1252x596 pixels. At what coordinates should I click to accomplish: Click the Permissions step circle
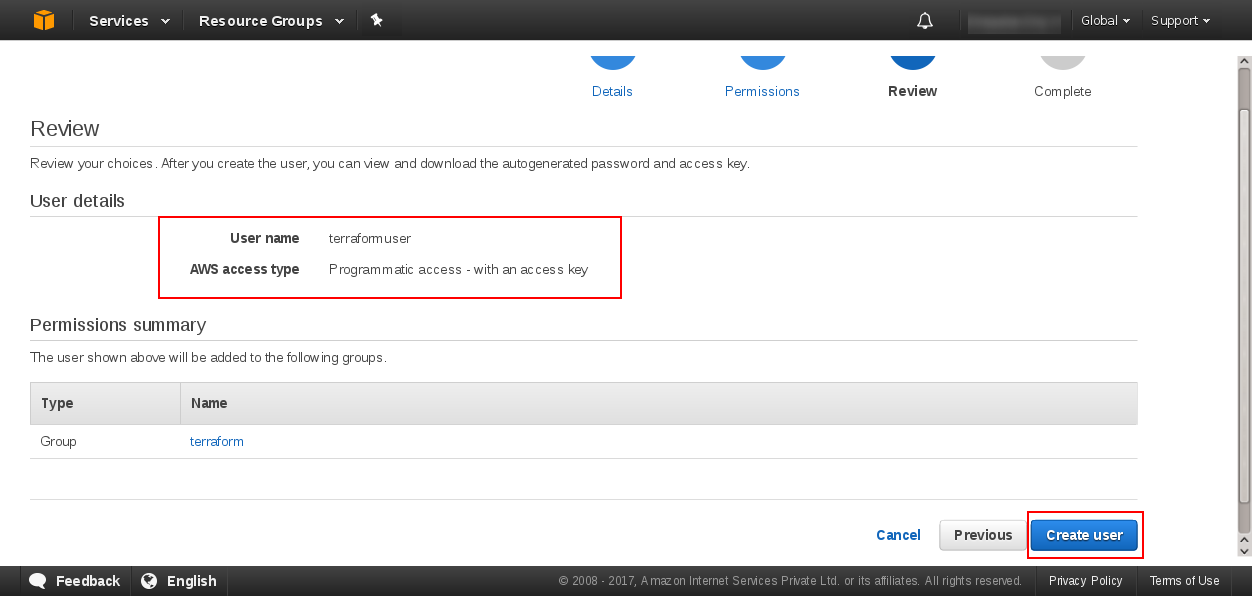[x=762, y=57]
